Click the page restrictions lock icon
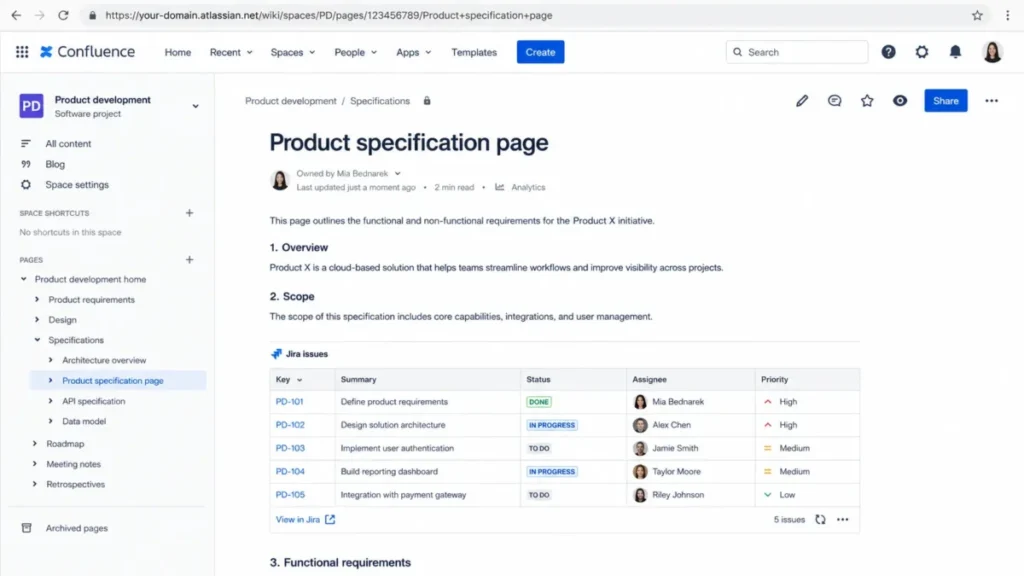Image resolution: width=1024 pixels, height=576 pixels. point(426,101)
